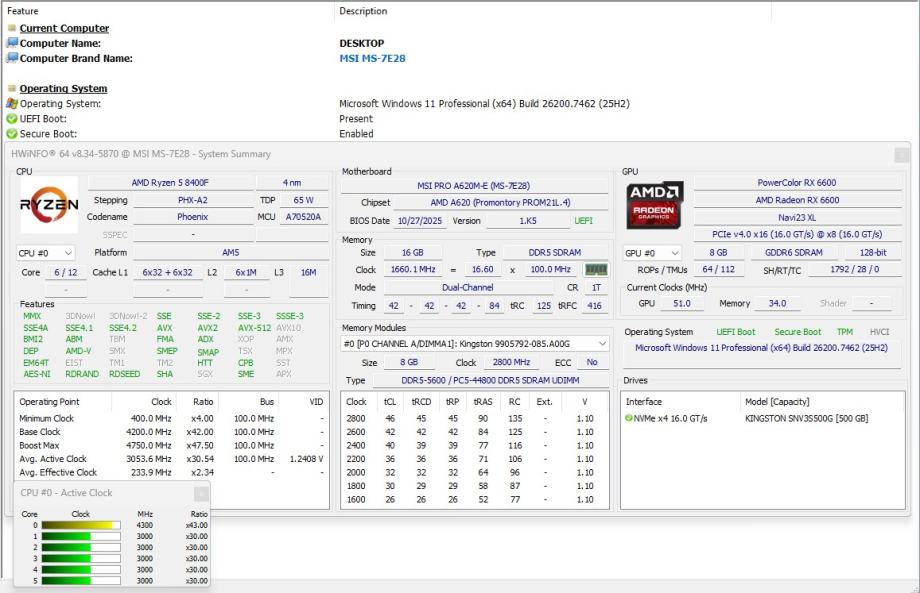Click the DDR5-5600 / PC5-44800 module type field
This screenshot has height=593, width=920.
point(491,380)
